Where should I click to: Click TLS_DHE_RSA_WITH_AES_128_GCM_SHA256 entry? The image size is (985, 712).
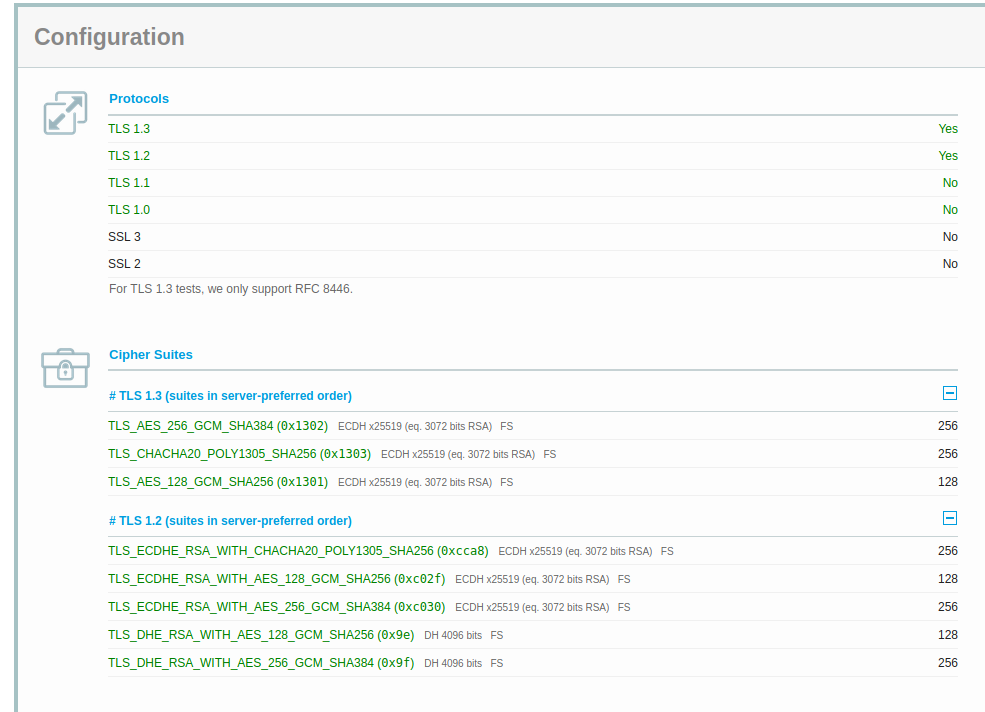tap(261, 635)
